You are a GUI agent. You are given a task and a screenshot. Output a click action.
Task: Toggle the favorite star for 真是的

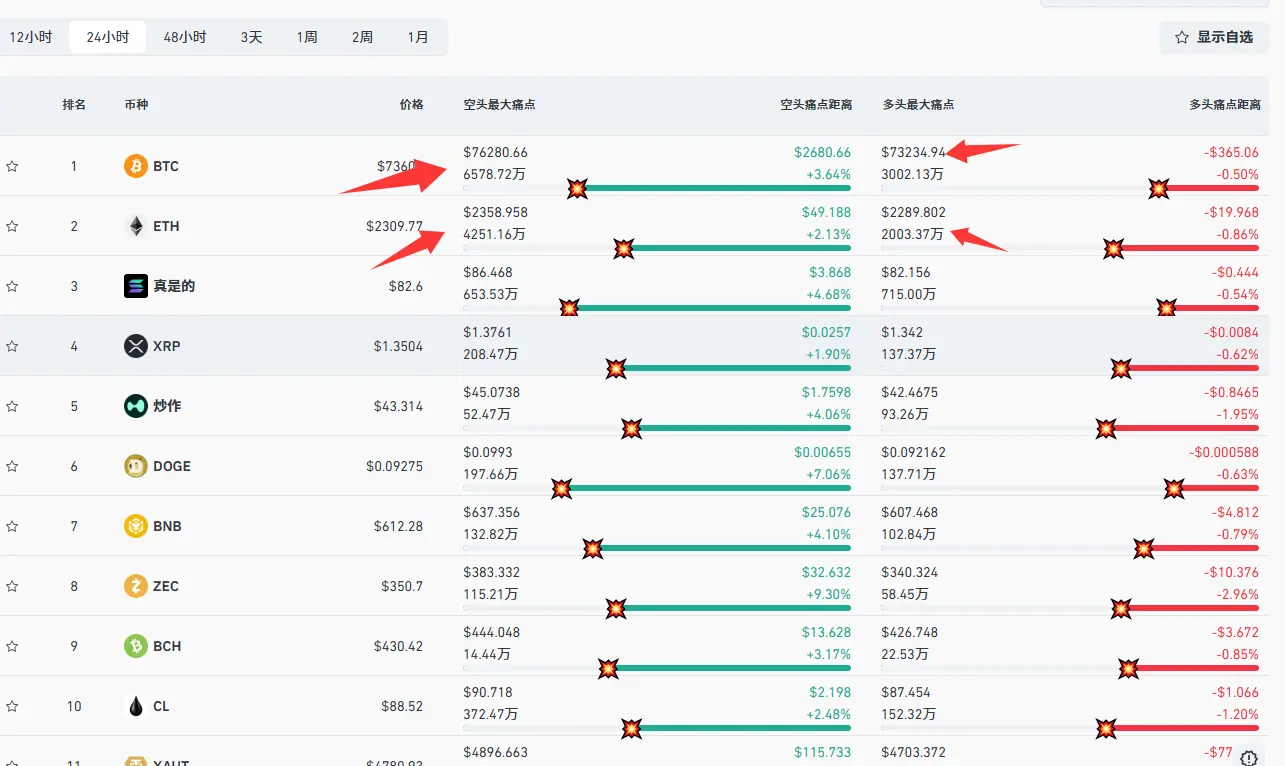(12, 286)
